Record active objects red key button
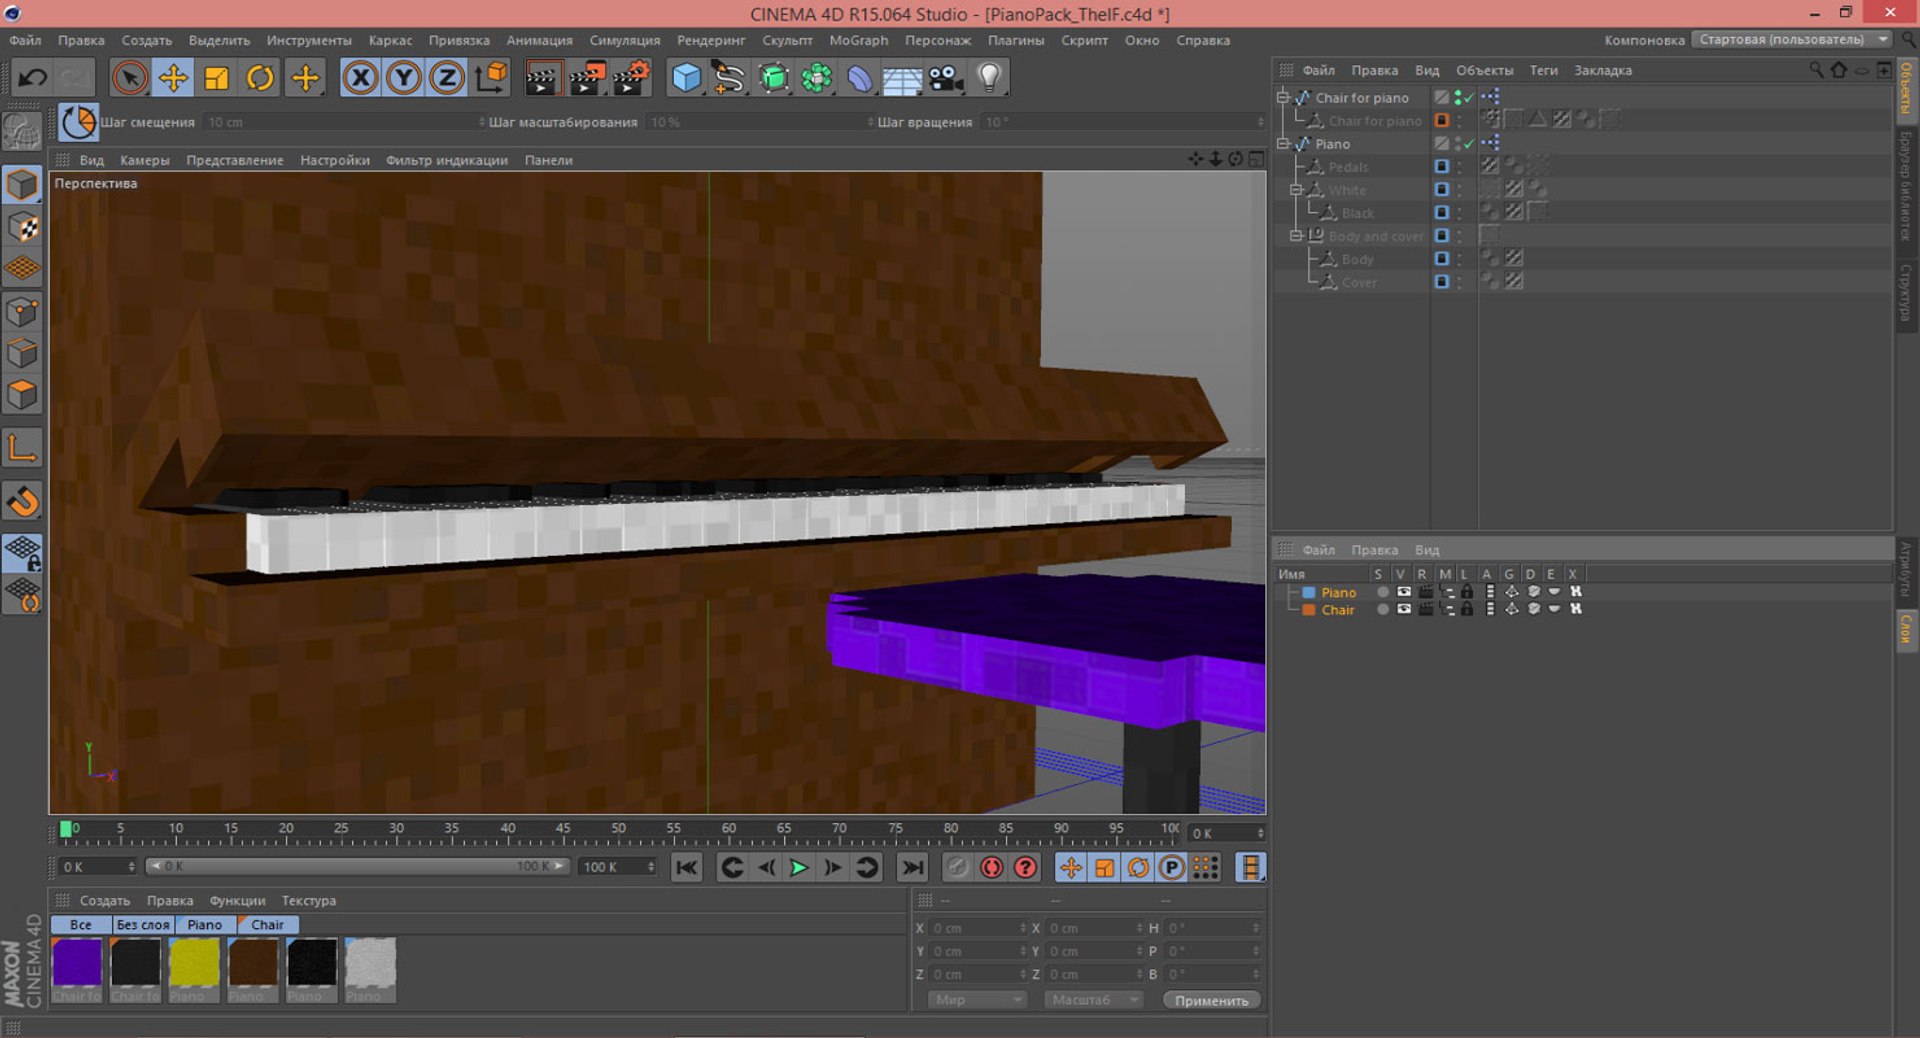Screen dimensions: 1920x1038 coord(991,868)
